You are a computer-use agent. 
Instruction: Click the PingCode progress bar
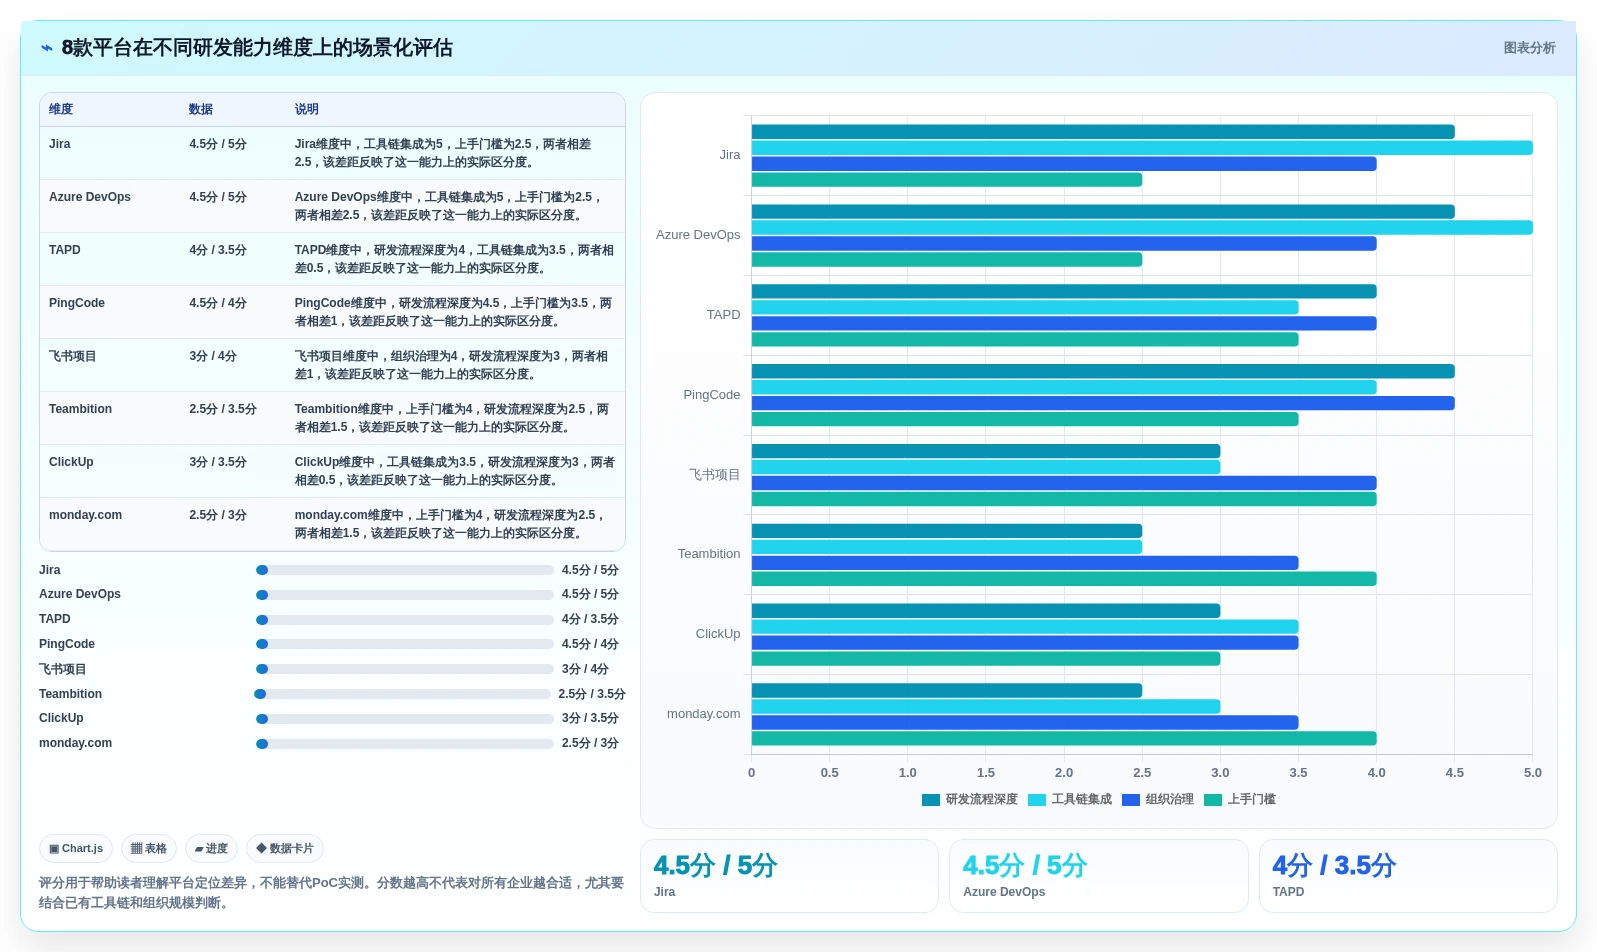click(x=404, y=644)
